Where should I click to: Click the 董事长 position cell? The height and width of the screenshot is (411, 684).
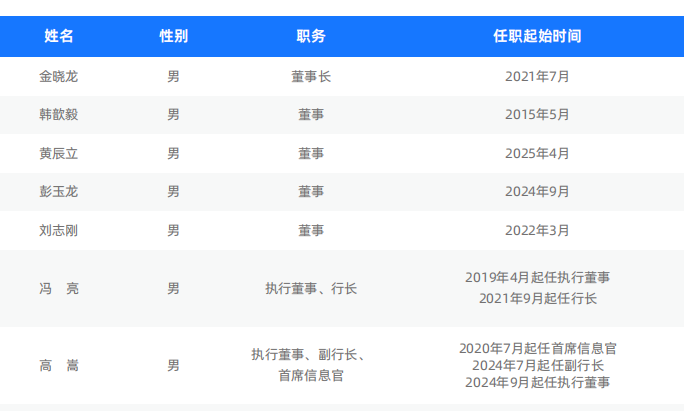coord(311,76)
